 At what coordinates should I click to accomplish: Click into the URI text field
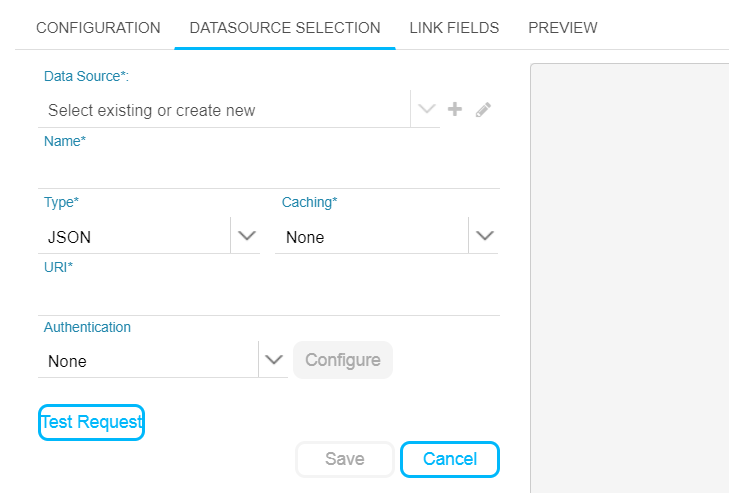(x=268, y=297)
